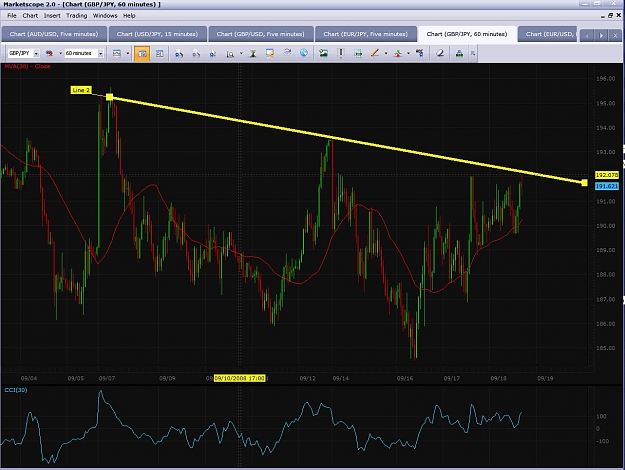625x470 pixels.
Task: Click the trendline's right yellow handle
Action: click(x=584, y=183)
